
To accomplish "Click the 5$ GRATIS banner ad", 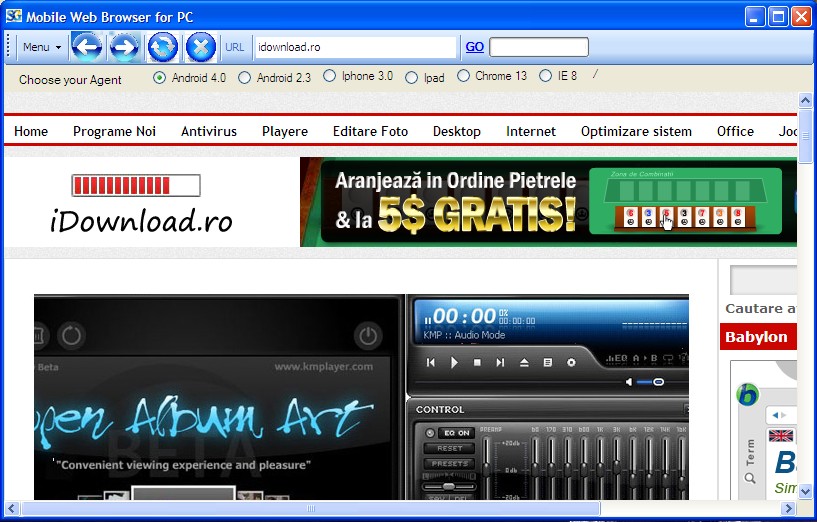I will [548, 202].
